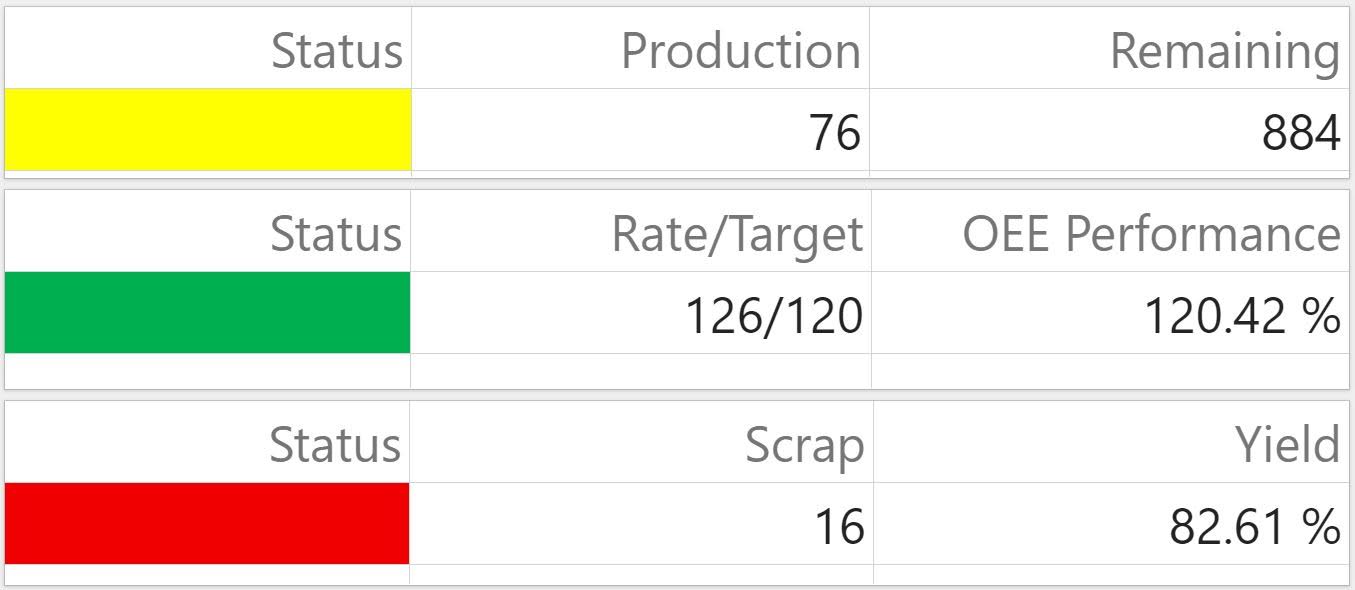This screenshot has width=1355, height=590.
Task: Click Status header above the red bar
Action: coord(335,445)
